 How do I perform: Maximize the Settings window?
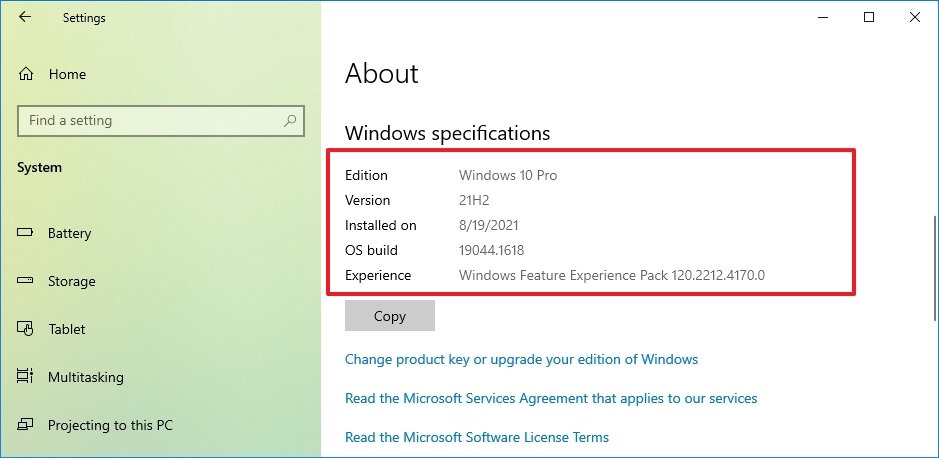[x=869, y=17]
